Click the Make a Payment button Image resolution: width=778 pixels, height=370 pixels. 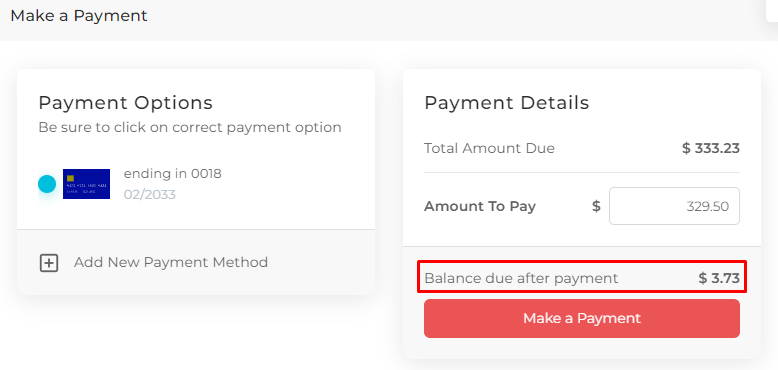(x=582, y=318)
